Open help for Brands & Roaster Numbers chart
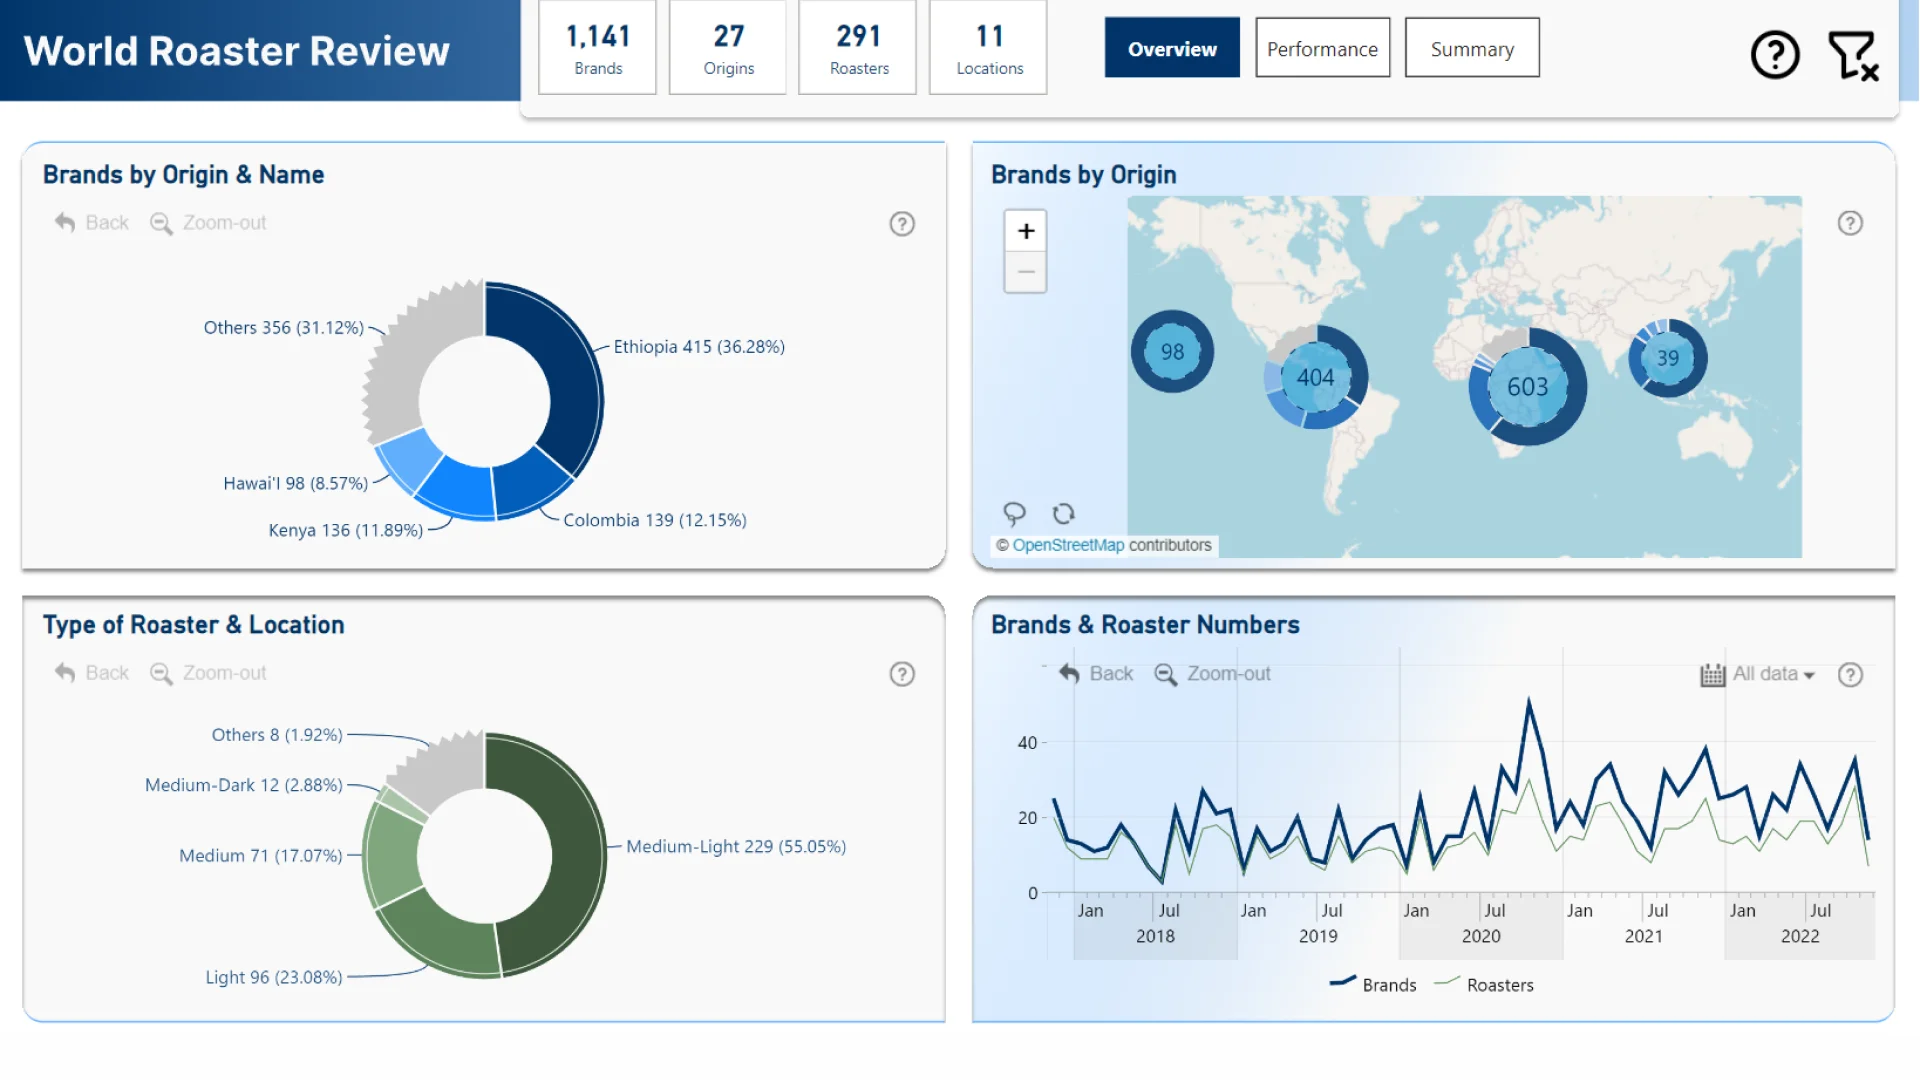 pos(1850,675)
